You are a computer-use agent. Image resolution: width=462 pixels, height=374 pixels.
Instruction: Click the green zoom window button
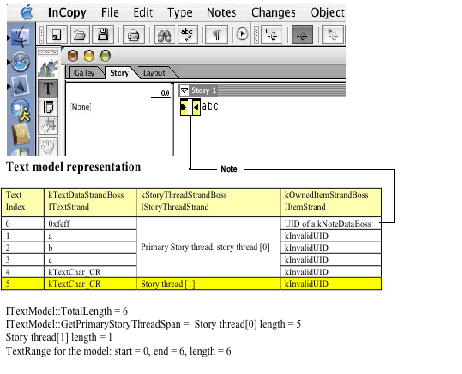(105, 56)
